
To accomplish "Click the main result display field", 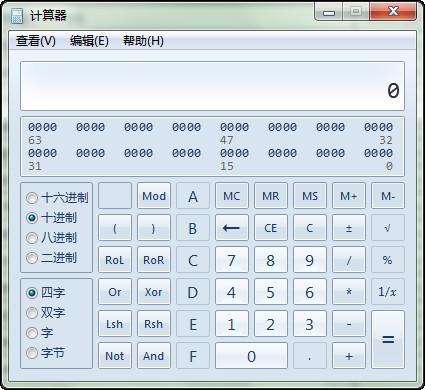I will pyautogui.click(x=212, y=86).
